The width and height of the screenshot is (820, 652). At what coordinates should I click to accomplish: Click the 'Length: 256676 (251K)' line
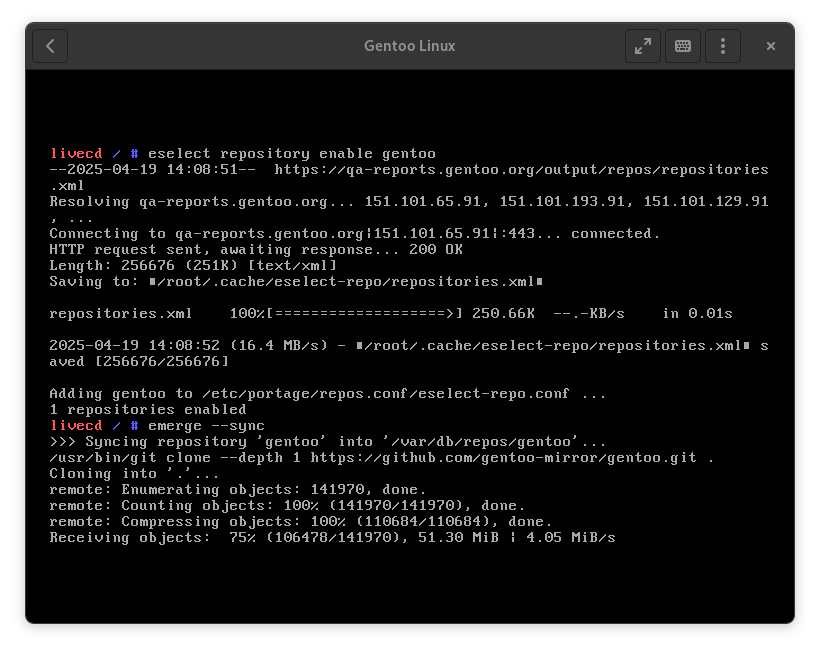(x=193, y=266)
